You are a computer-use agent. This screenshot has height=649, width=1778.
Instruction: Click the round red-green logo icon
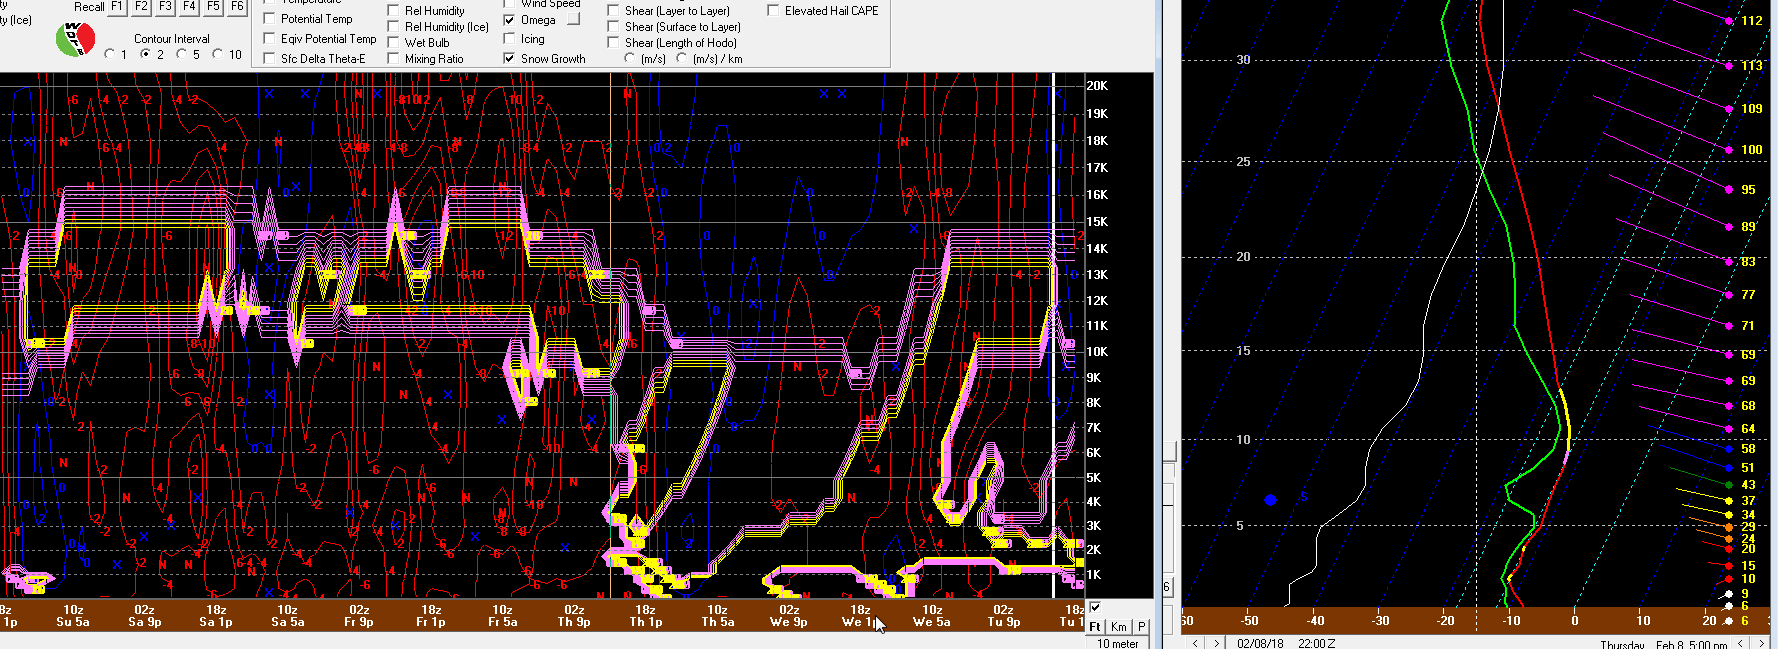tap(75, 39)
